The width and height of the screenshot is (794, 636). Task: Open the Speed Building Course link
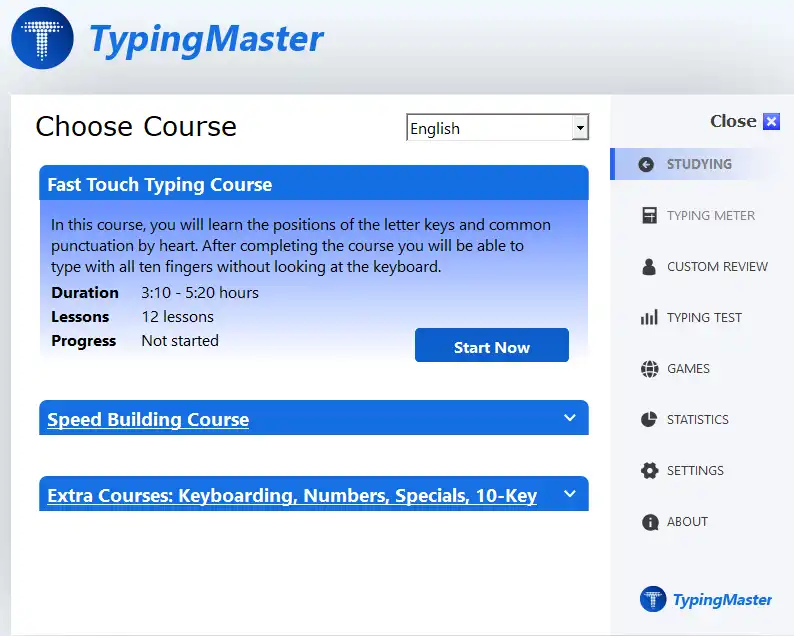[x=148, y=420]
